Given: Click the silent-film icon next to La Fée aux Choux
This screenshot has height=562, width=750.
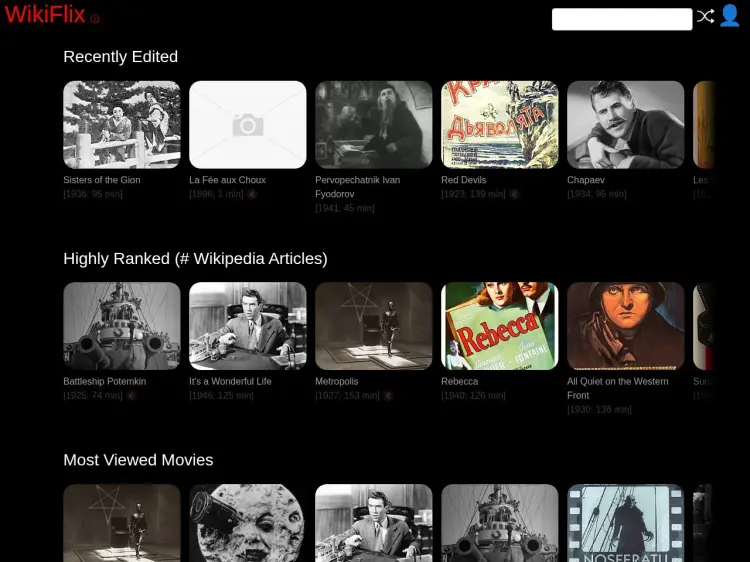Looking at the screenshot, I should click(x=252, y=194).
